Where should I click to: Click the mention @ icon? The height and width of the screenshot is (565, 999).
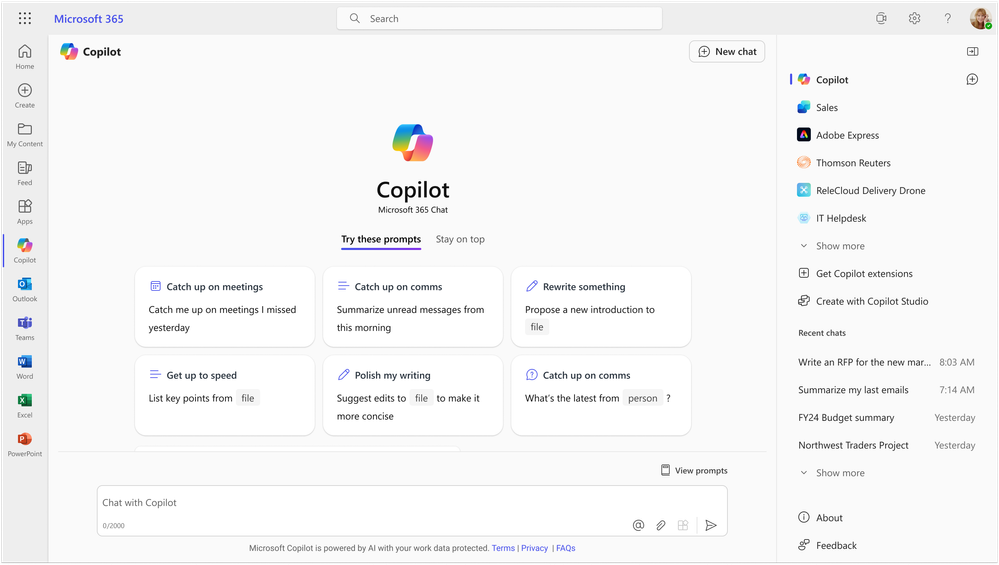pyautogui.click(x=638, y=525)
